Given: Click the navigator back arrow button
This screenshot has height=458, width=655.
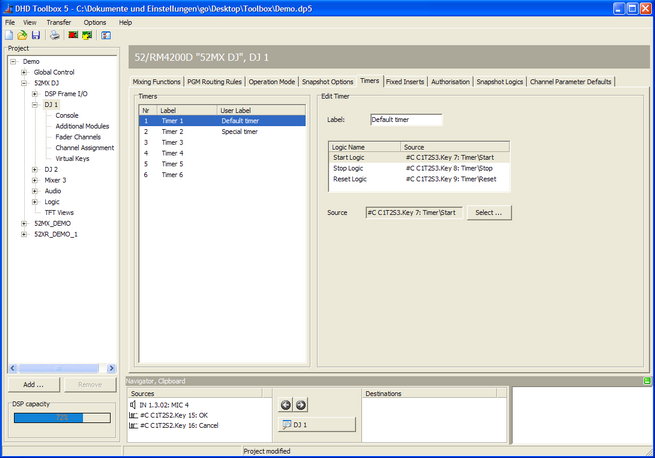Looking at the screenshot, I should point(285,405).
